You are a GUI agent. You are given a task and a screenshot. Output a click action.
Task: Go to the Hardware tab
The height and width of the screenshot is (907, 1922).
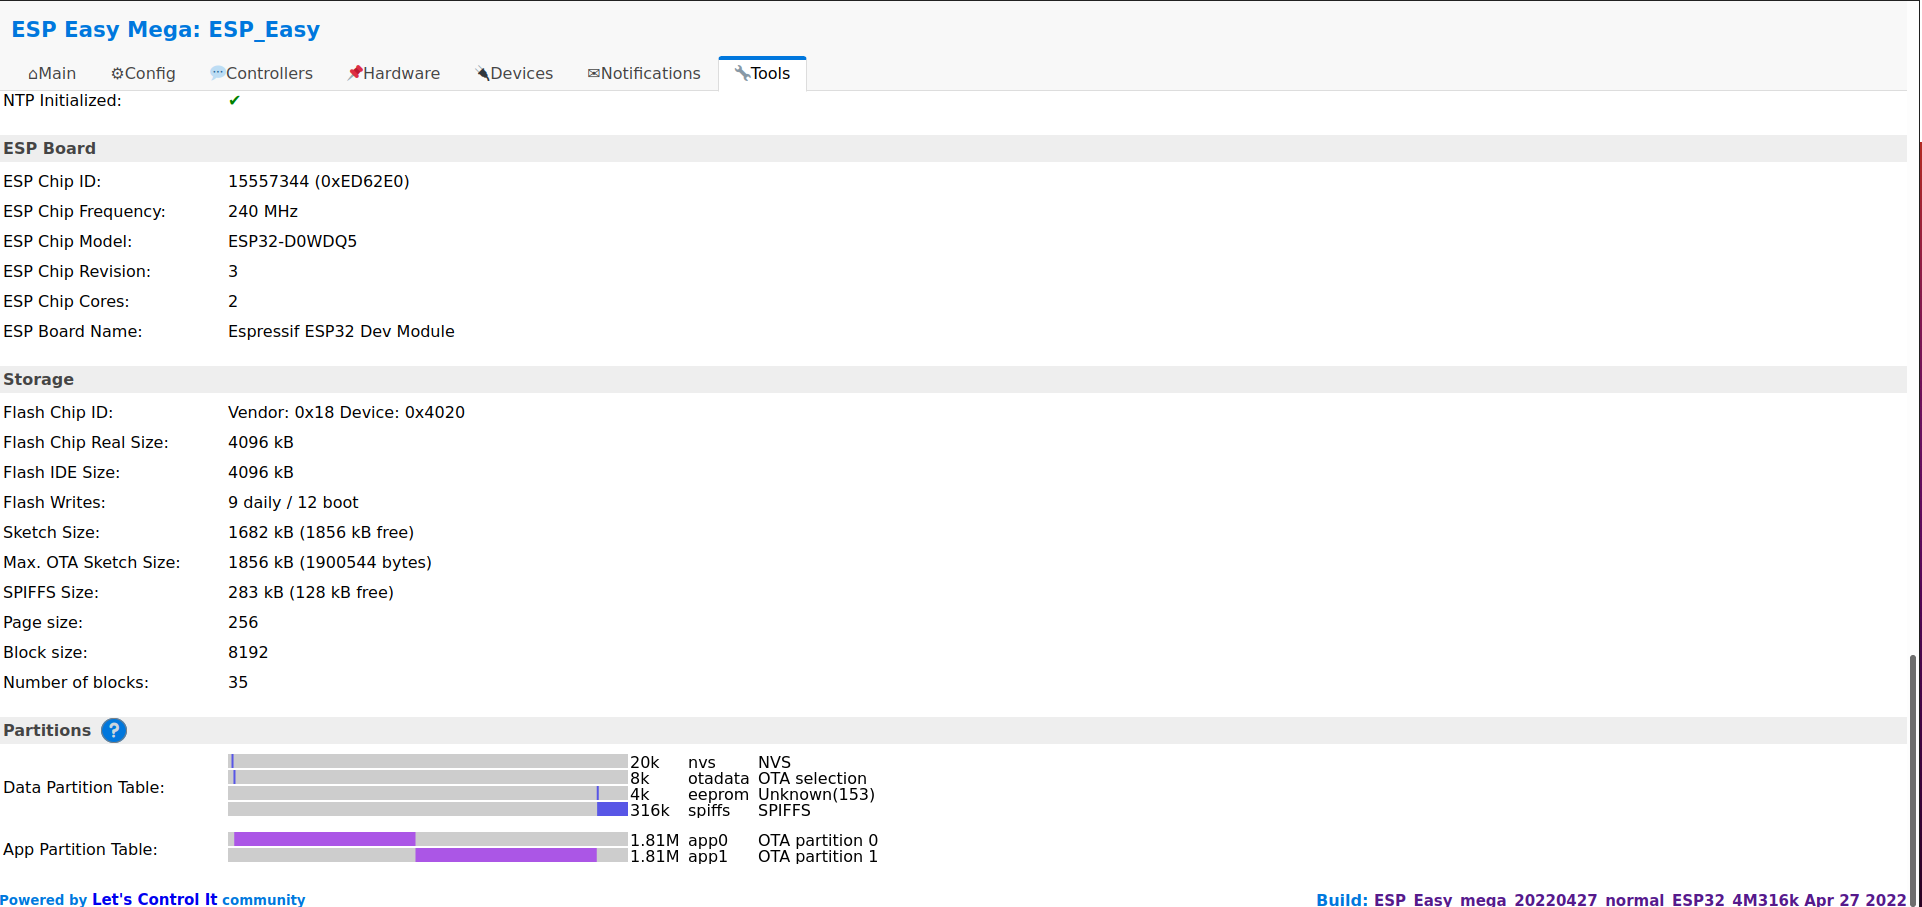tap(393, 74)
